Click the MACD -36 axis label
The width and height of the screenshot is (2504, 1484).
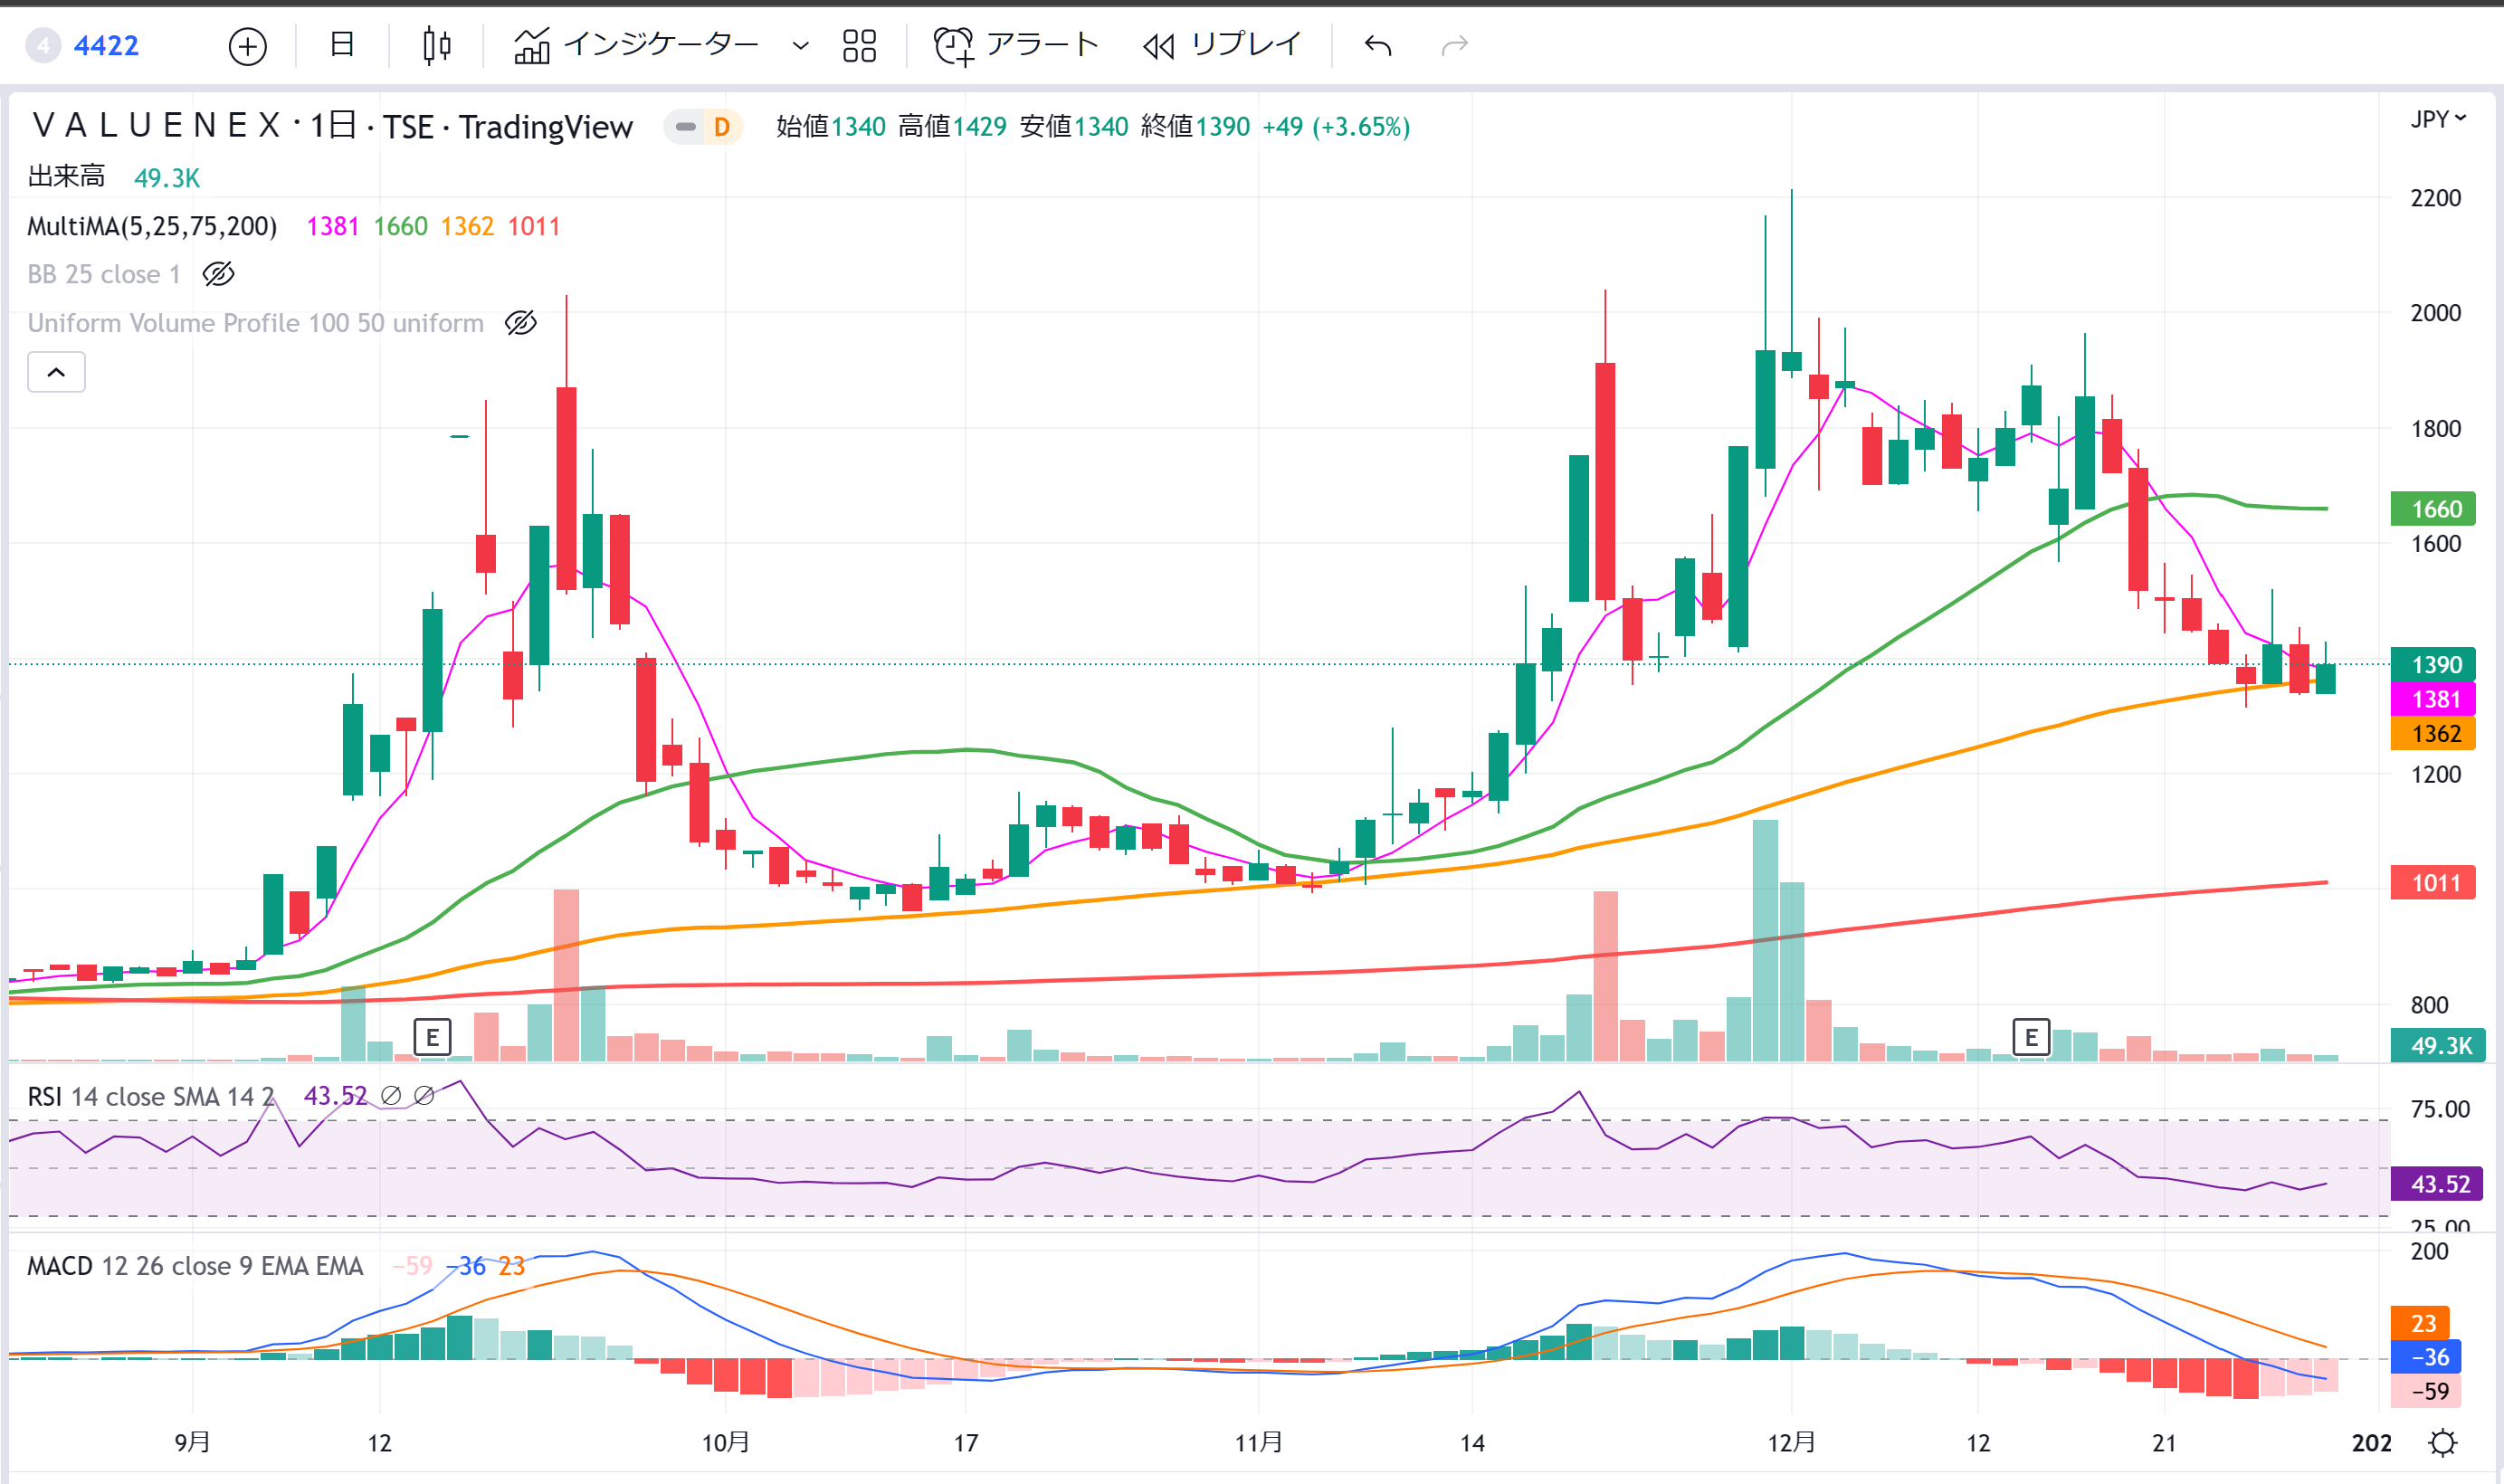[x=2426, y=1357]
